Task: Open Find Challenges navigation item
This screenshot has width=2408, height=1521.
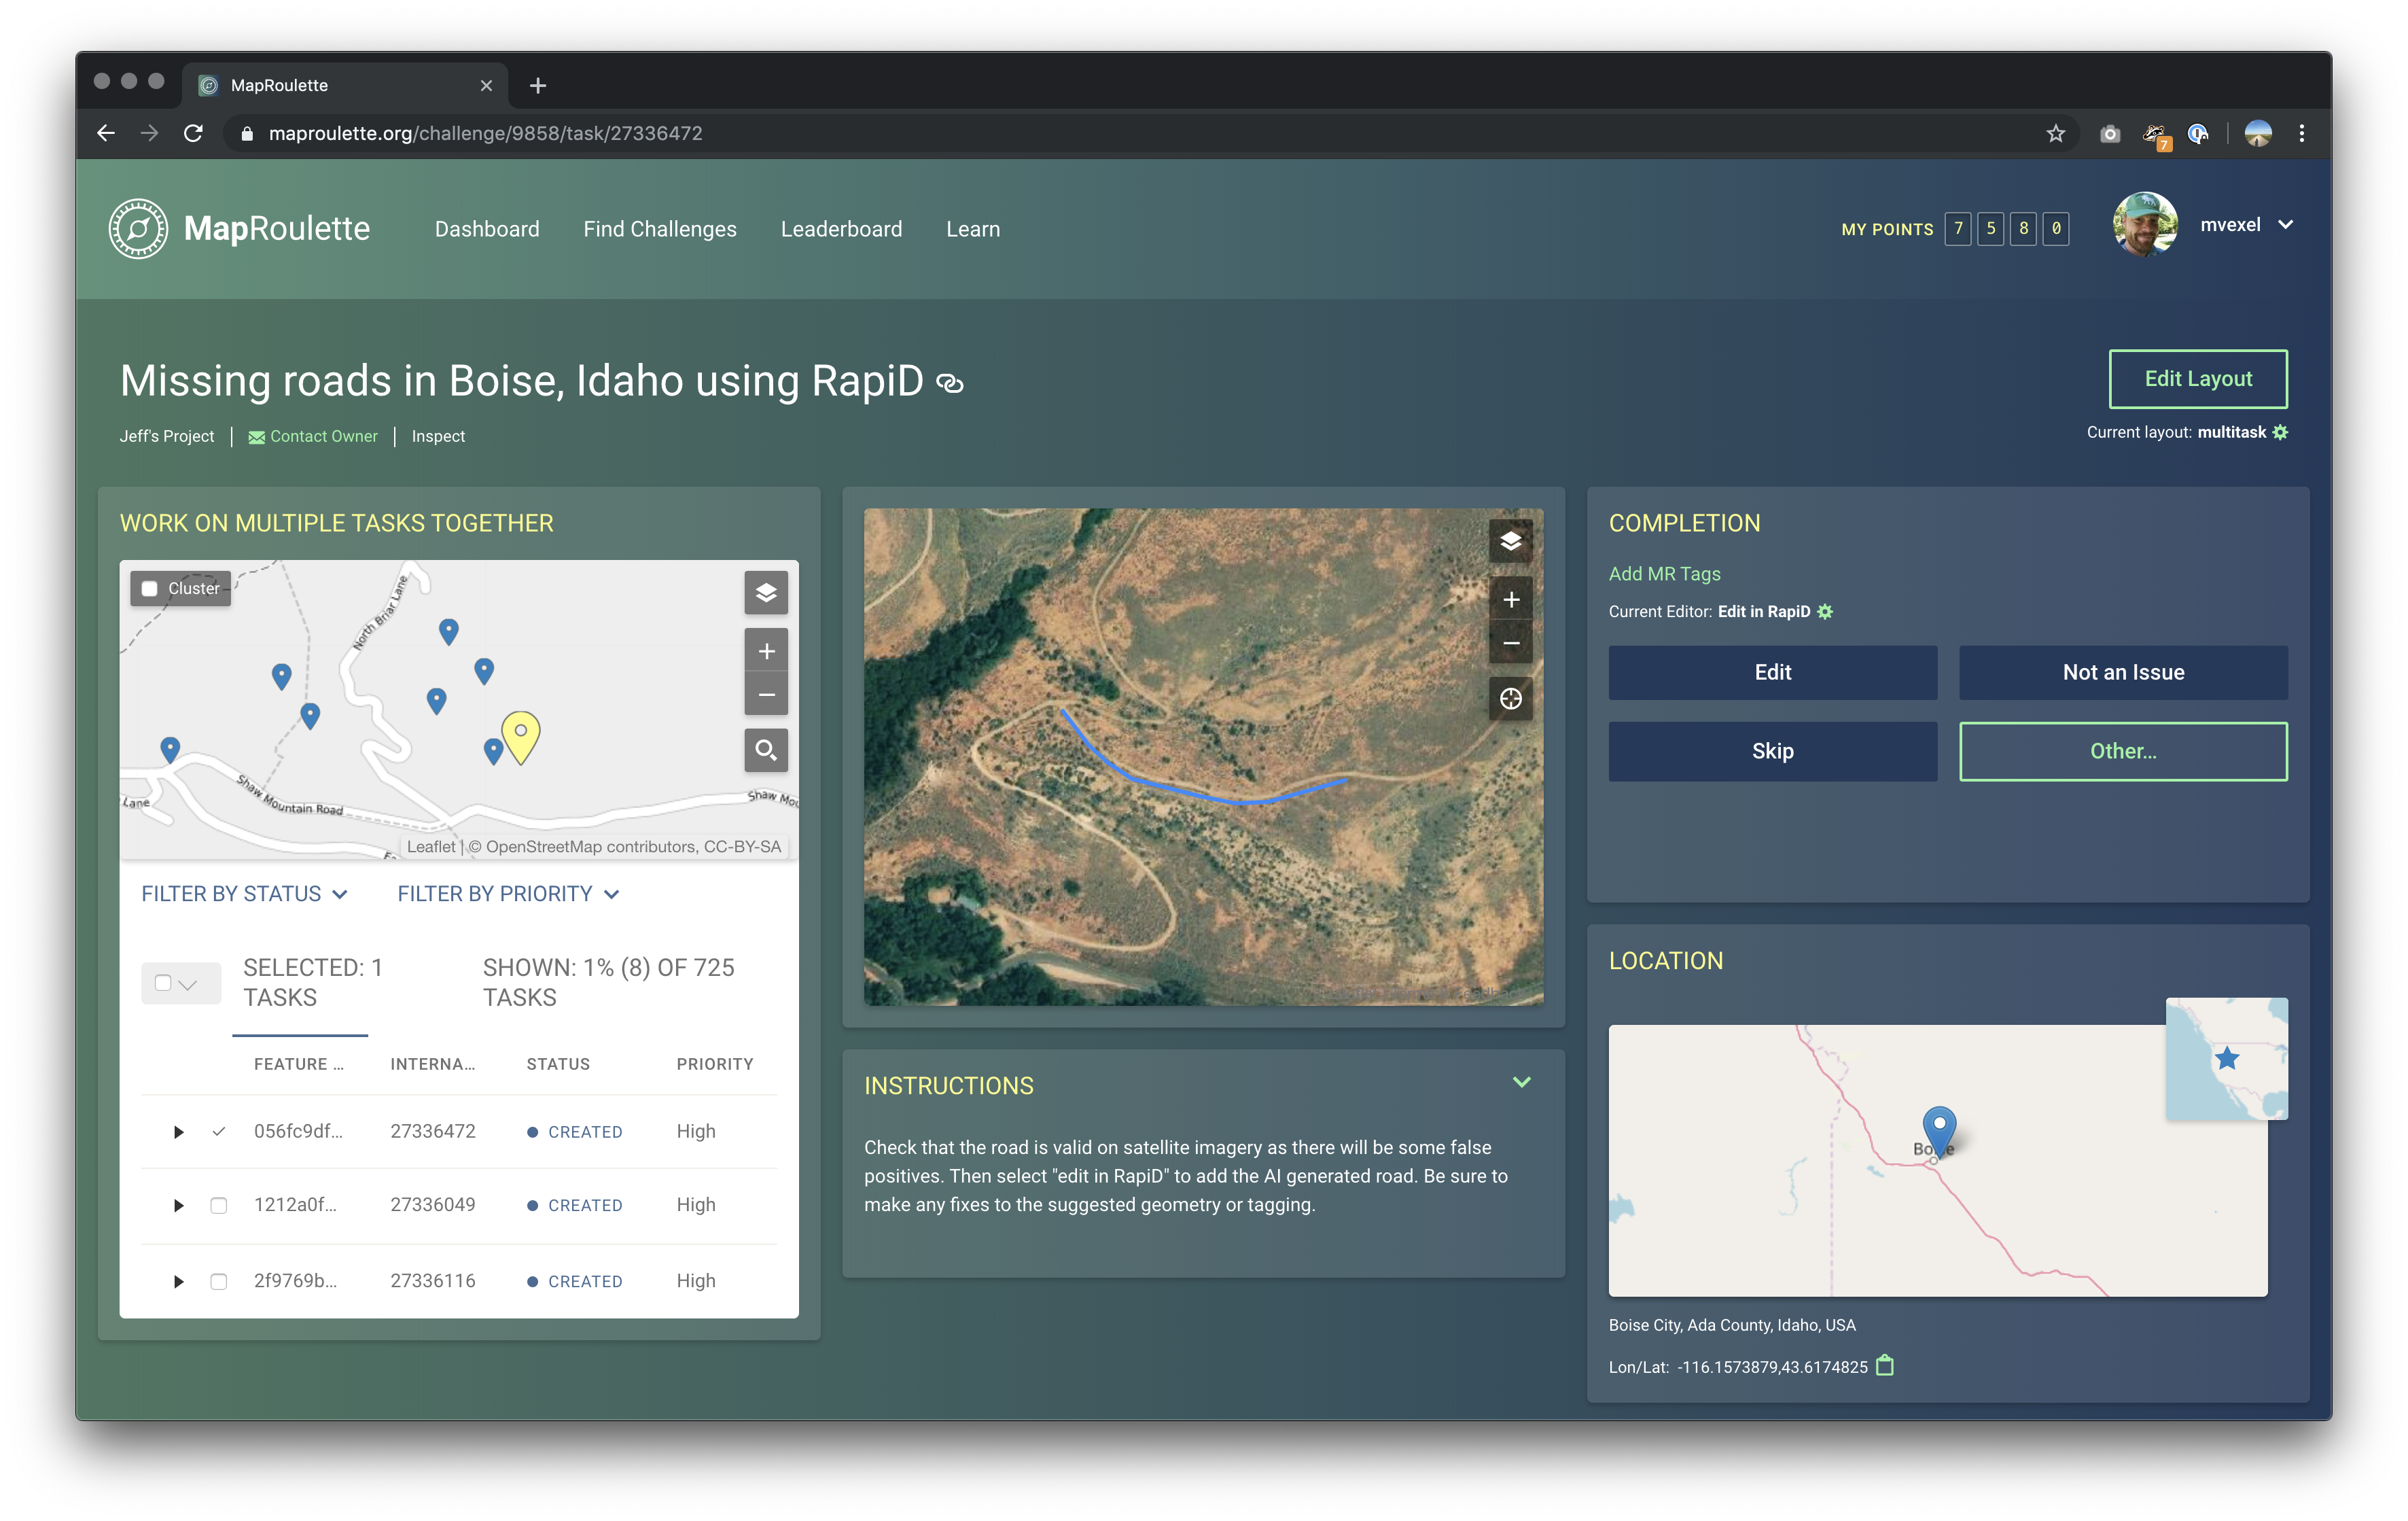Action: click(x=659, y=229)
